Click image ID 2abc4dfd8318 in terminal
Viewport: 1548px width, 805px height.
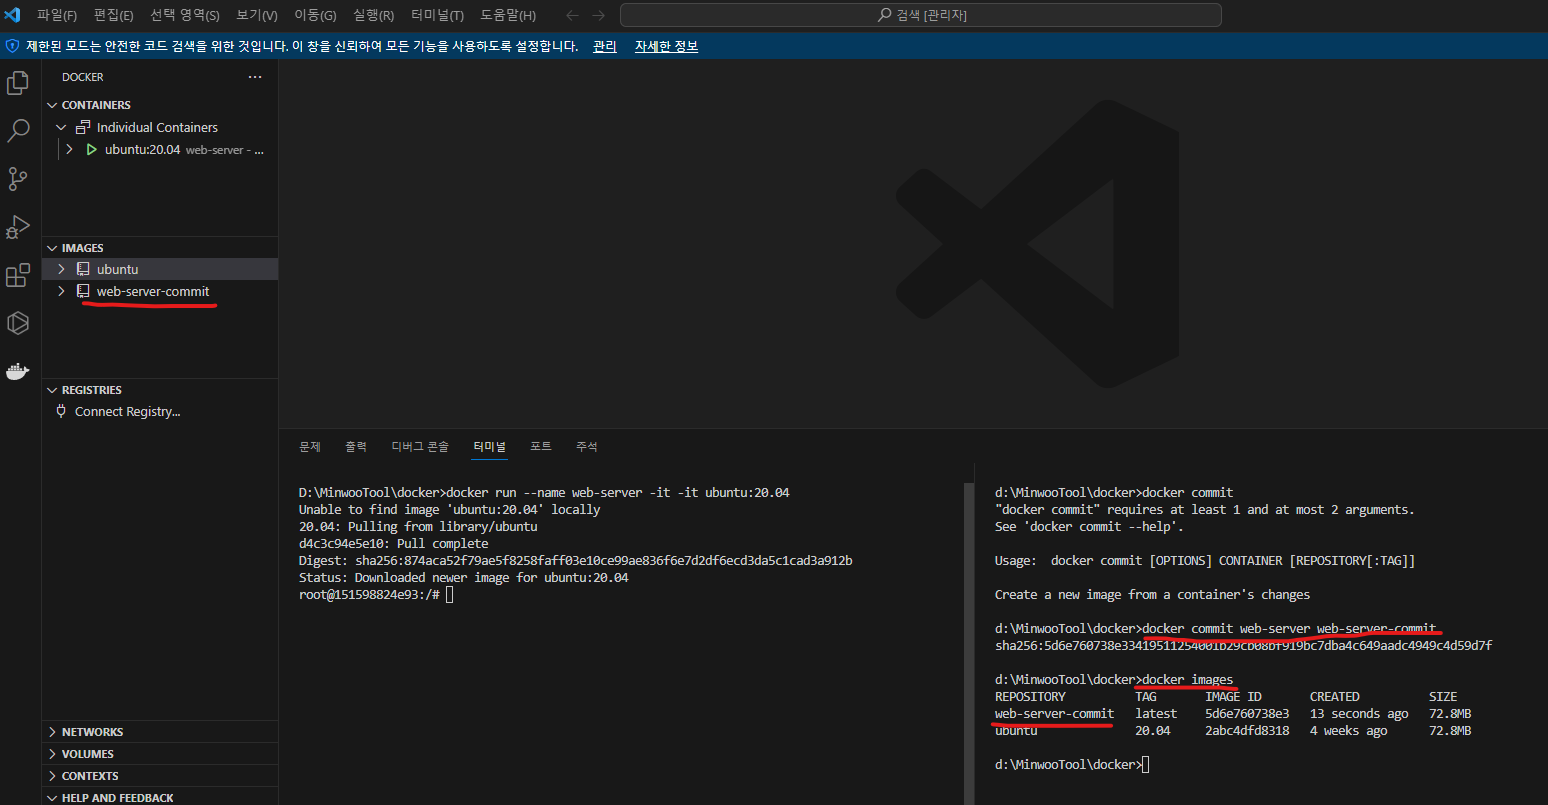click(1247, 731)
